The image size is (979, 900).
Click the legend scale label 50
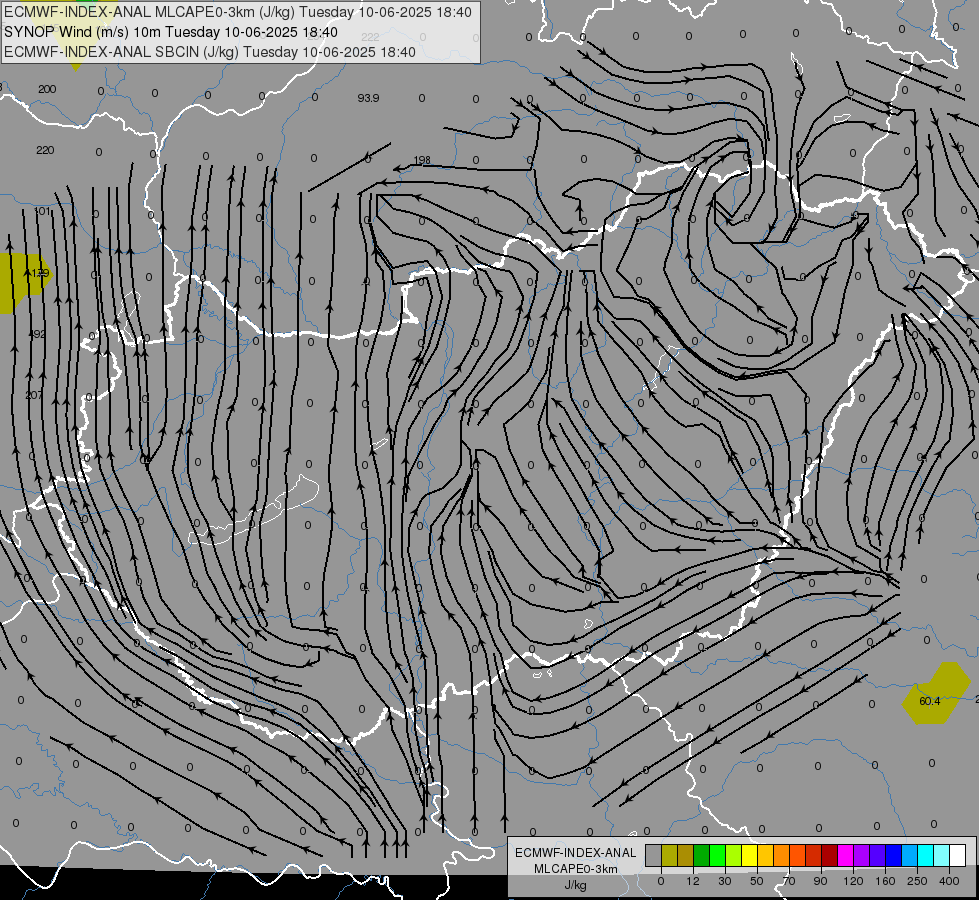tap(757, 881)
